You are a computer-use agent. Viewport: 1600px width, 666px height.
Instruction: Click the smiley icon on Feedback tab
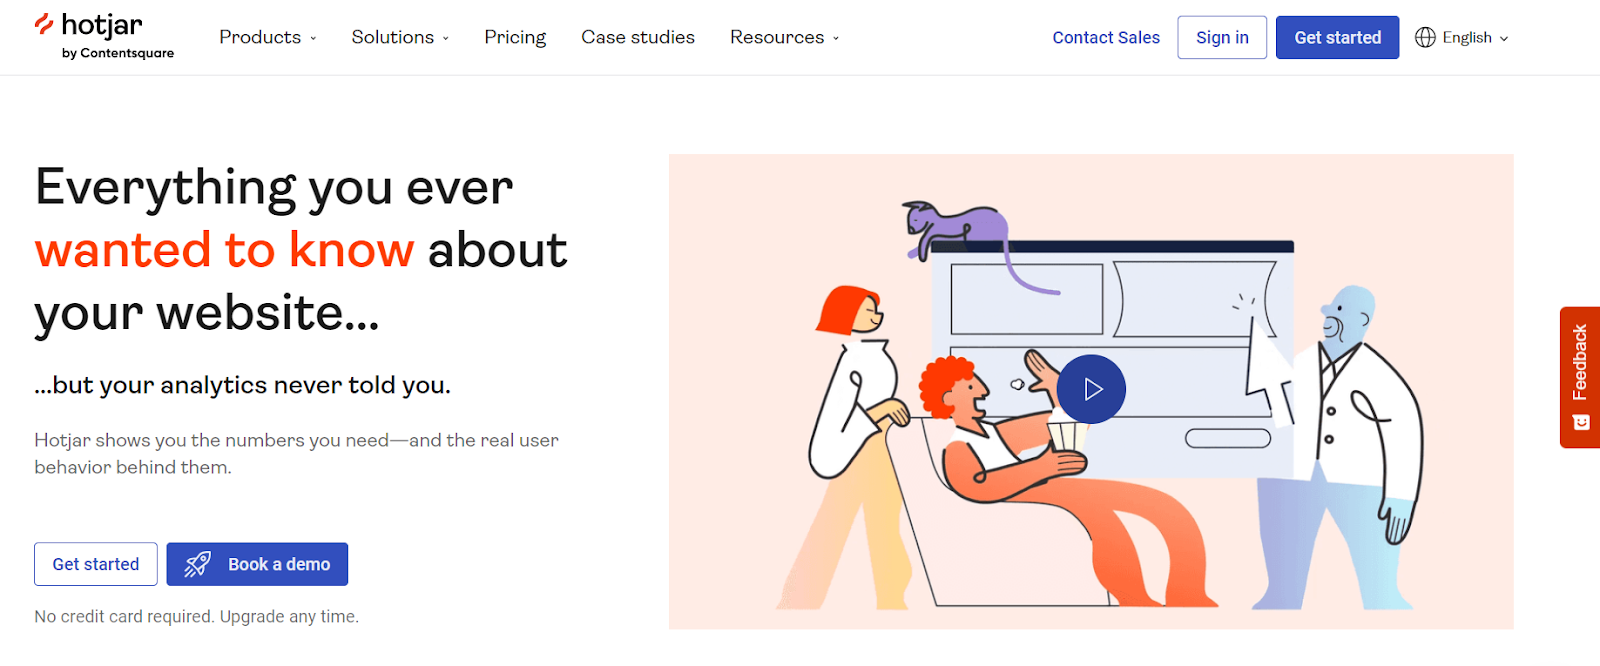click(1581, 422)
